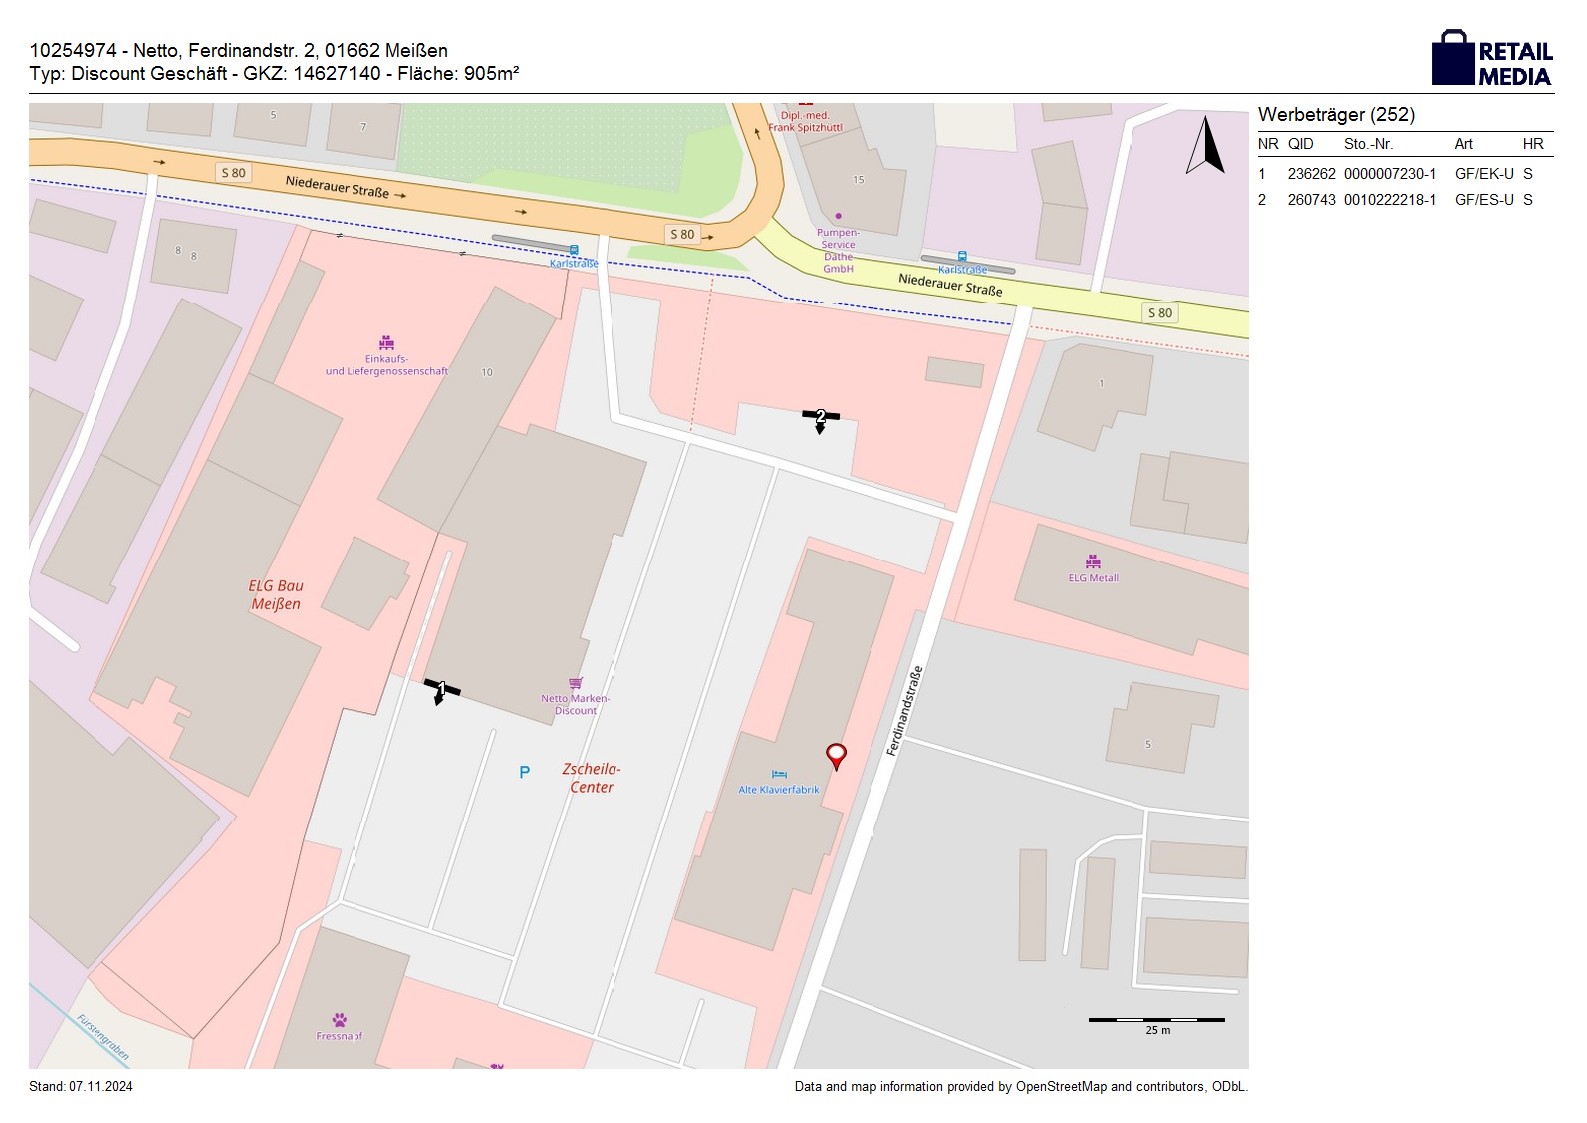Click the blue parking P symbol

click(524, 772)
